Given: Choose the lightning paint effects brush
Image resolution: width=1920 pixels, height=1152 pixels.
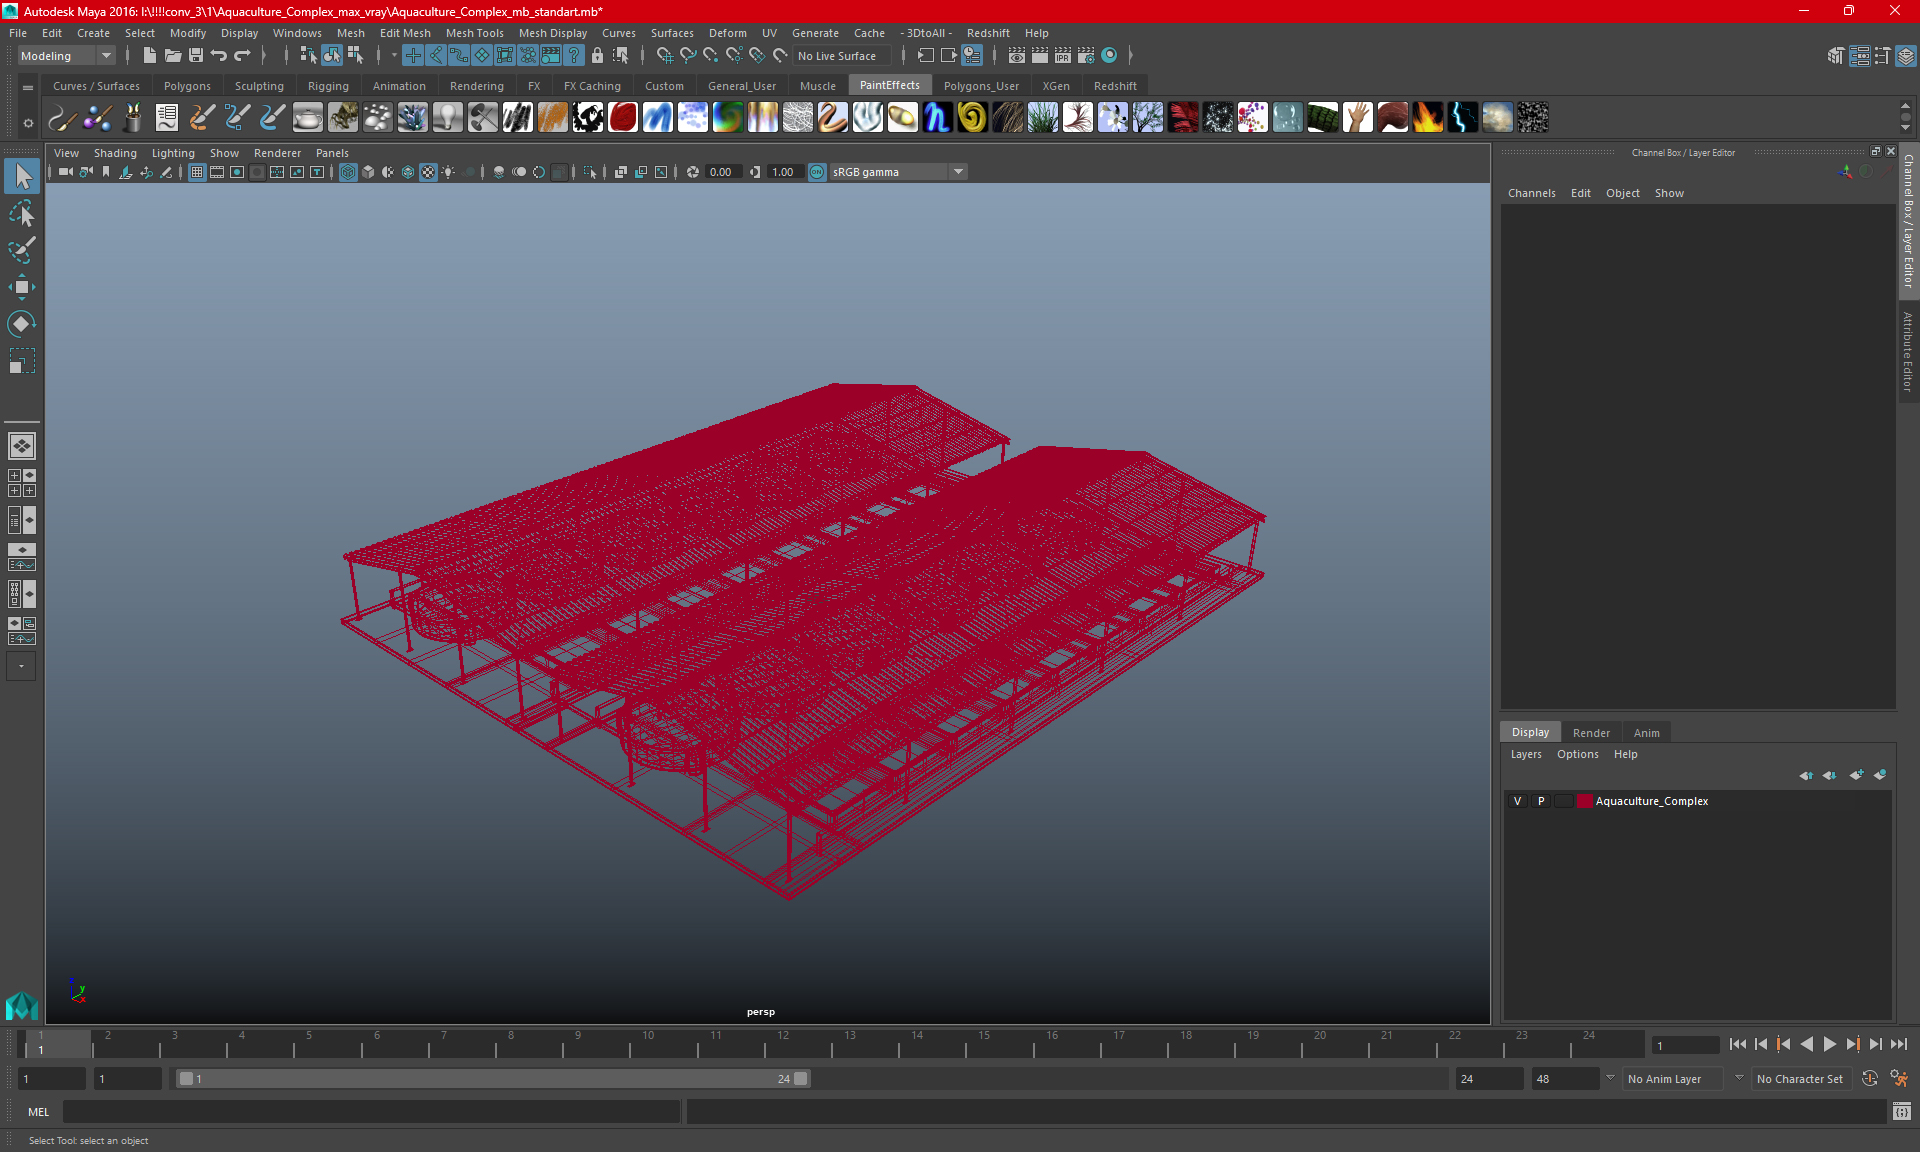Looking at the screenshot, I should pyautogui.click(x=1462, y=118).
